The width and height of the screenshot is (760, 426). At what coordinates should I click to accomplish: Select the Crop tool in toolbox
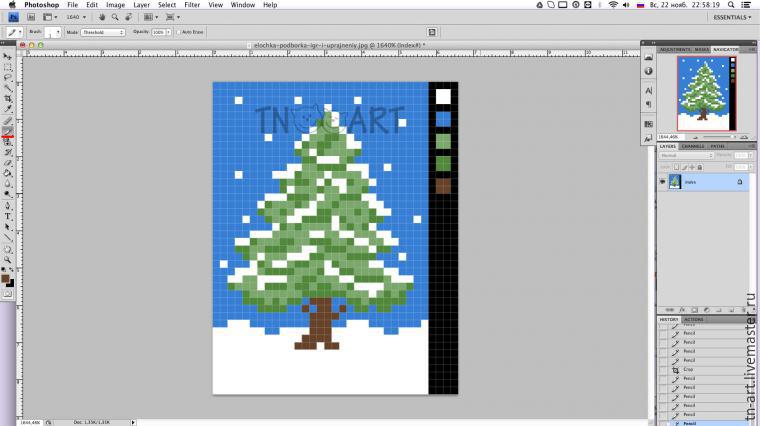point(7,98)
